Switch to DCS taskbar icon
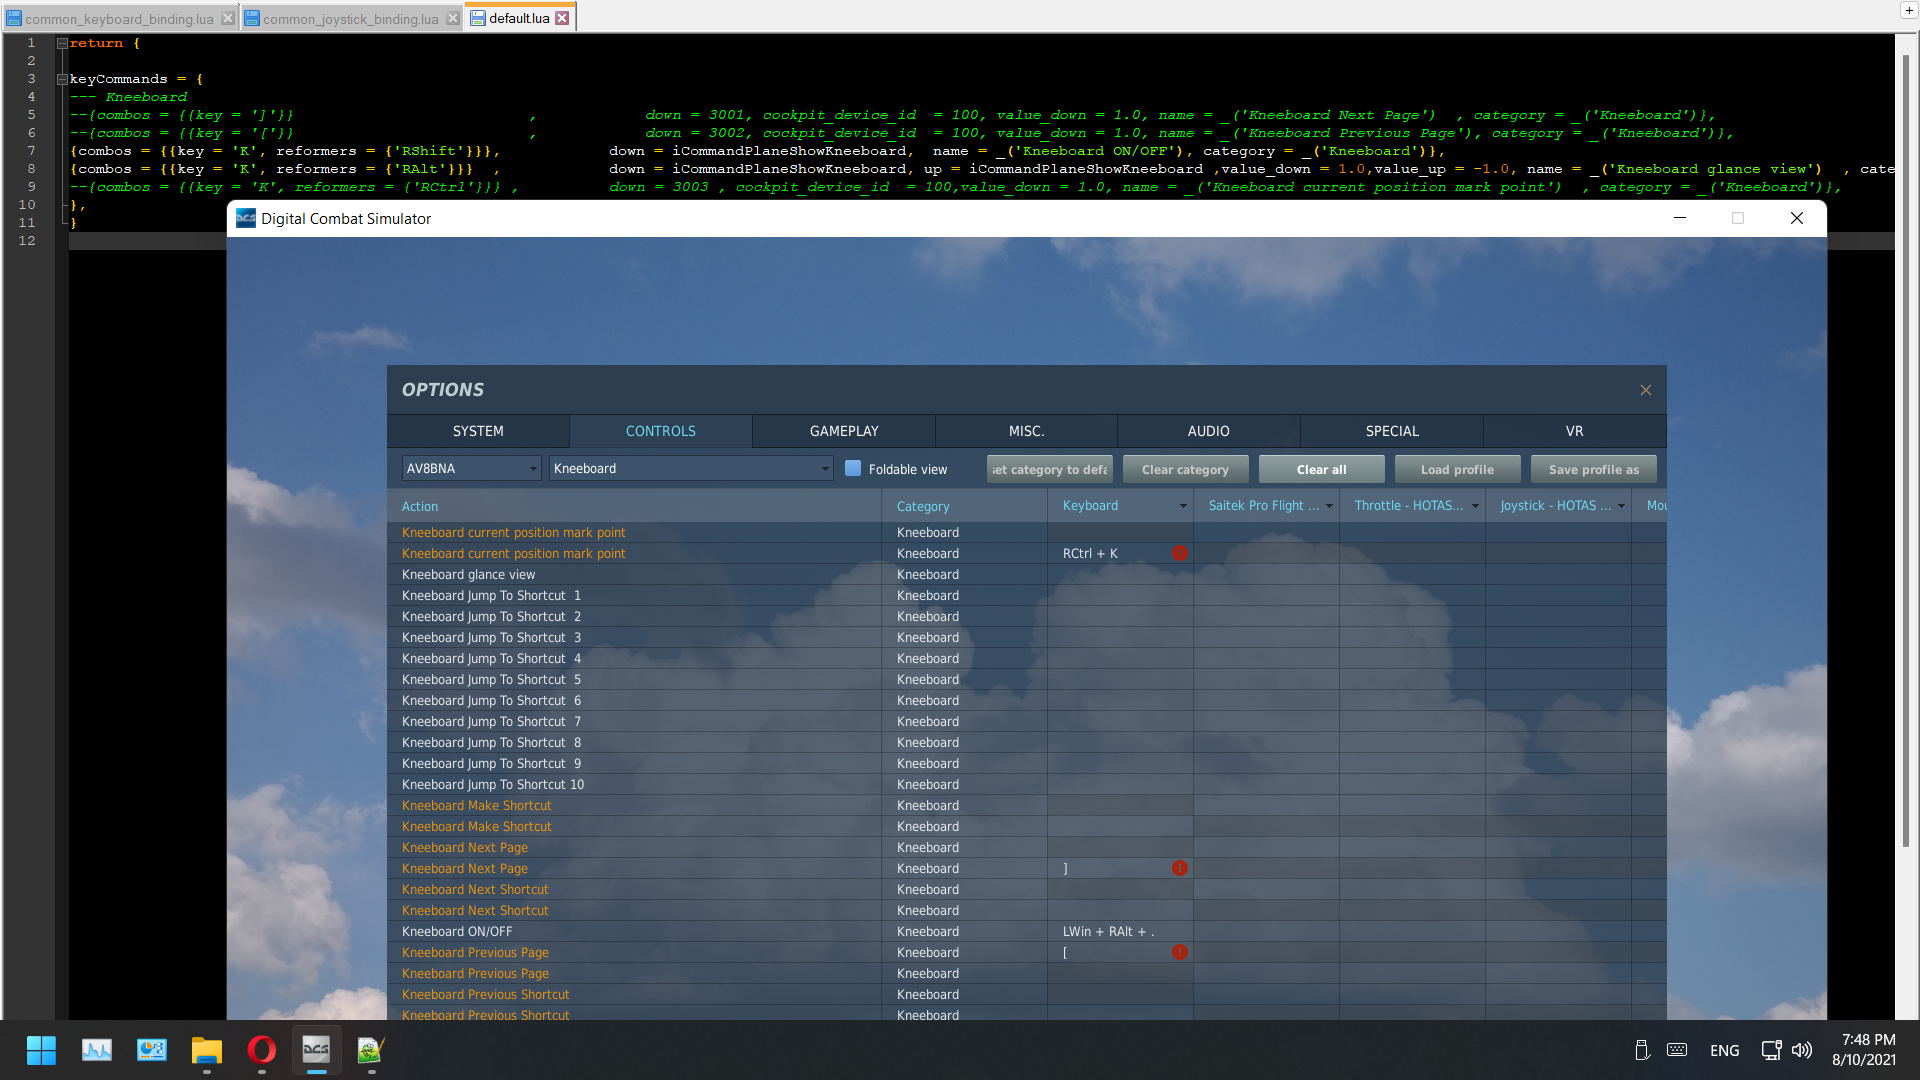The height and width of the screenshot is (1080, 1920). [x=316, y=1050]
